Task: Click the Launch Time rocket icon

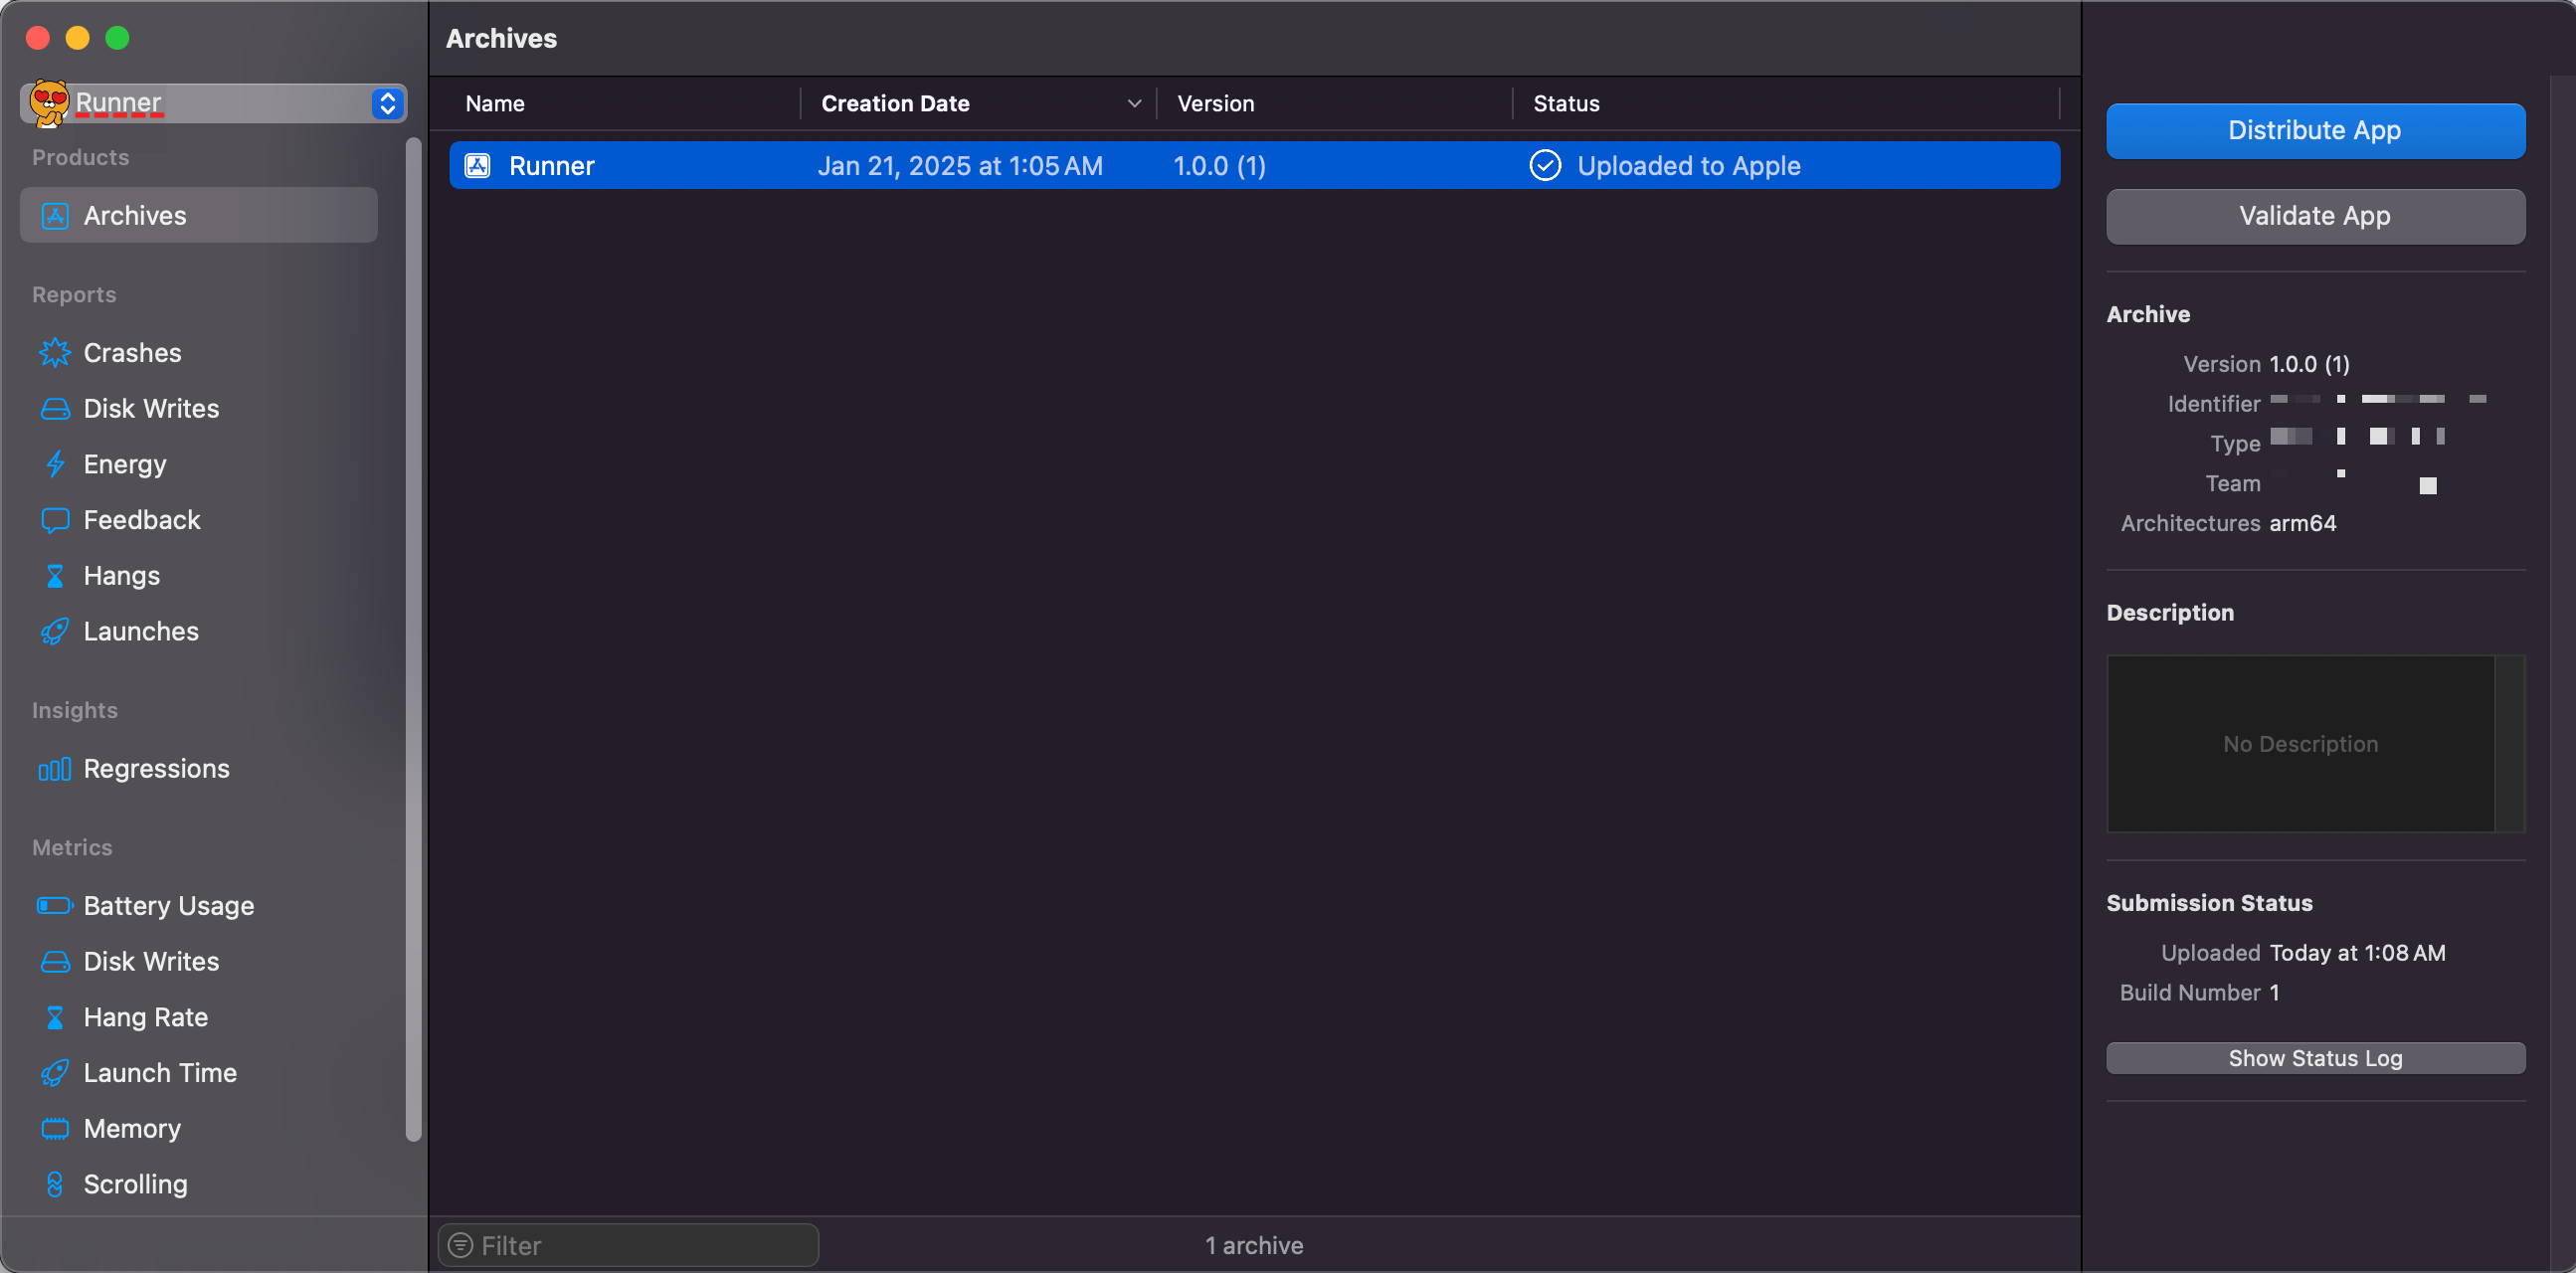Action: tap(55, 1073)
